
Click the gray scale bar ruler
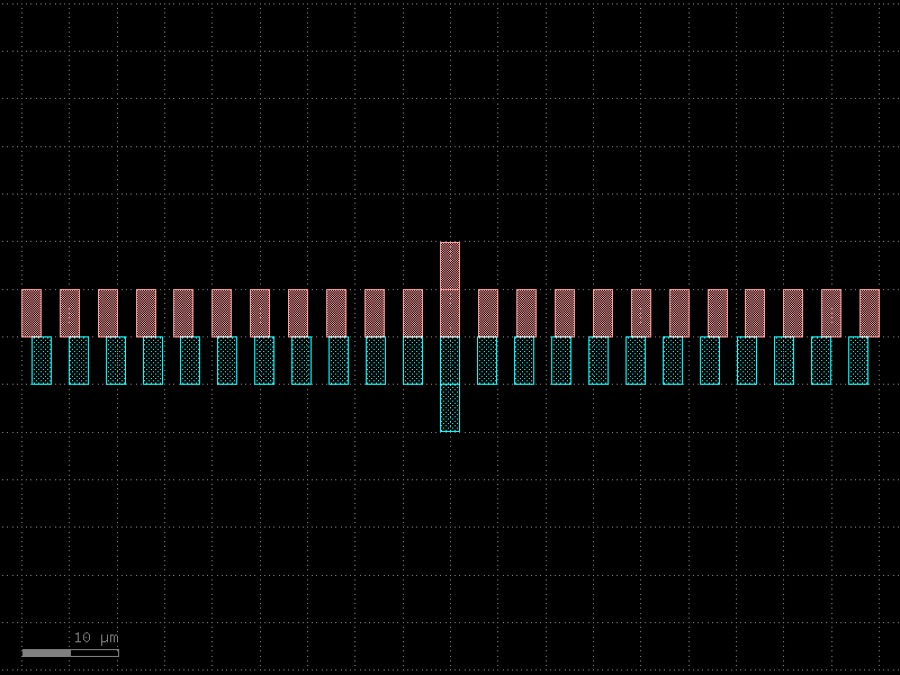(x=70, y=653)
